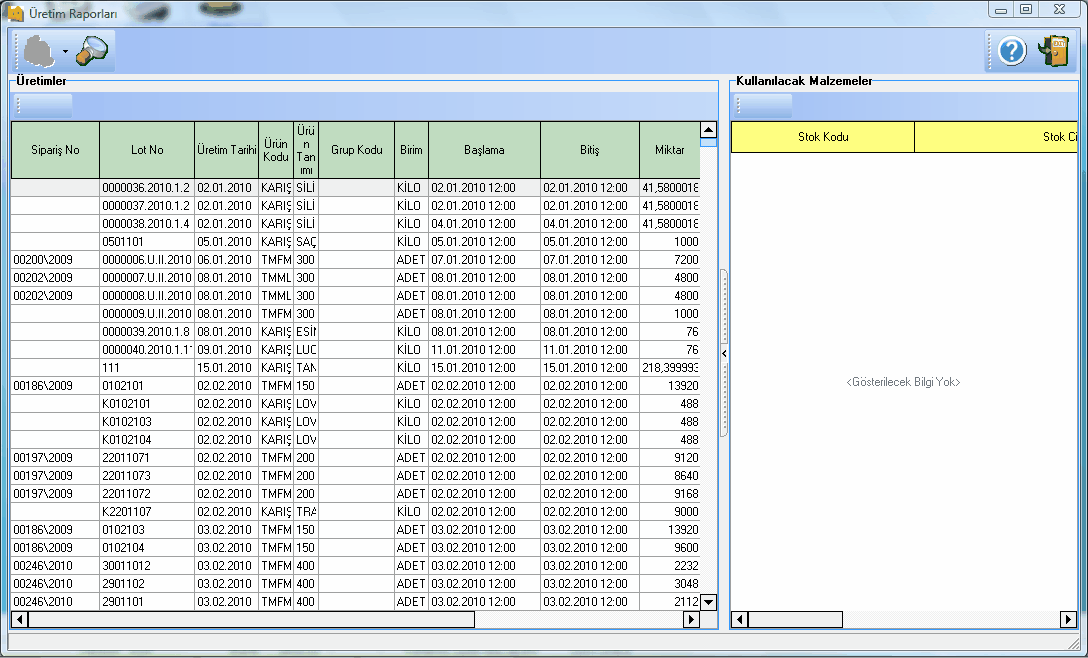Click Miktar value 9168
Viewport: 1088px width, 658px height.
(670, 494)
